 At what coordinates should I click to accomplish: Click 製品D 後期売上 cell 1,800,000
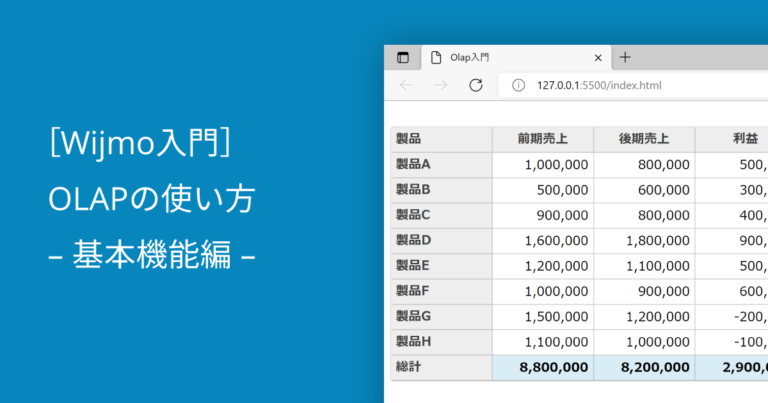(644, 240)
